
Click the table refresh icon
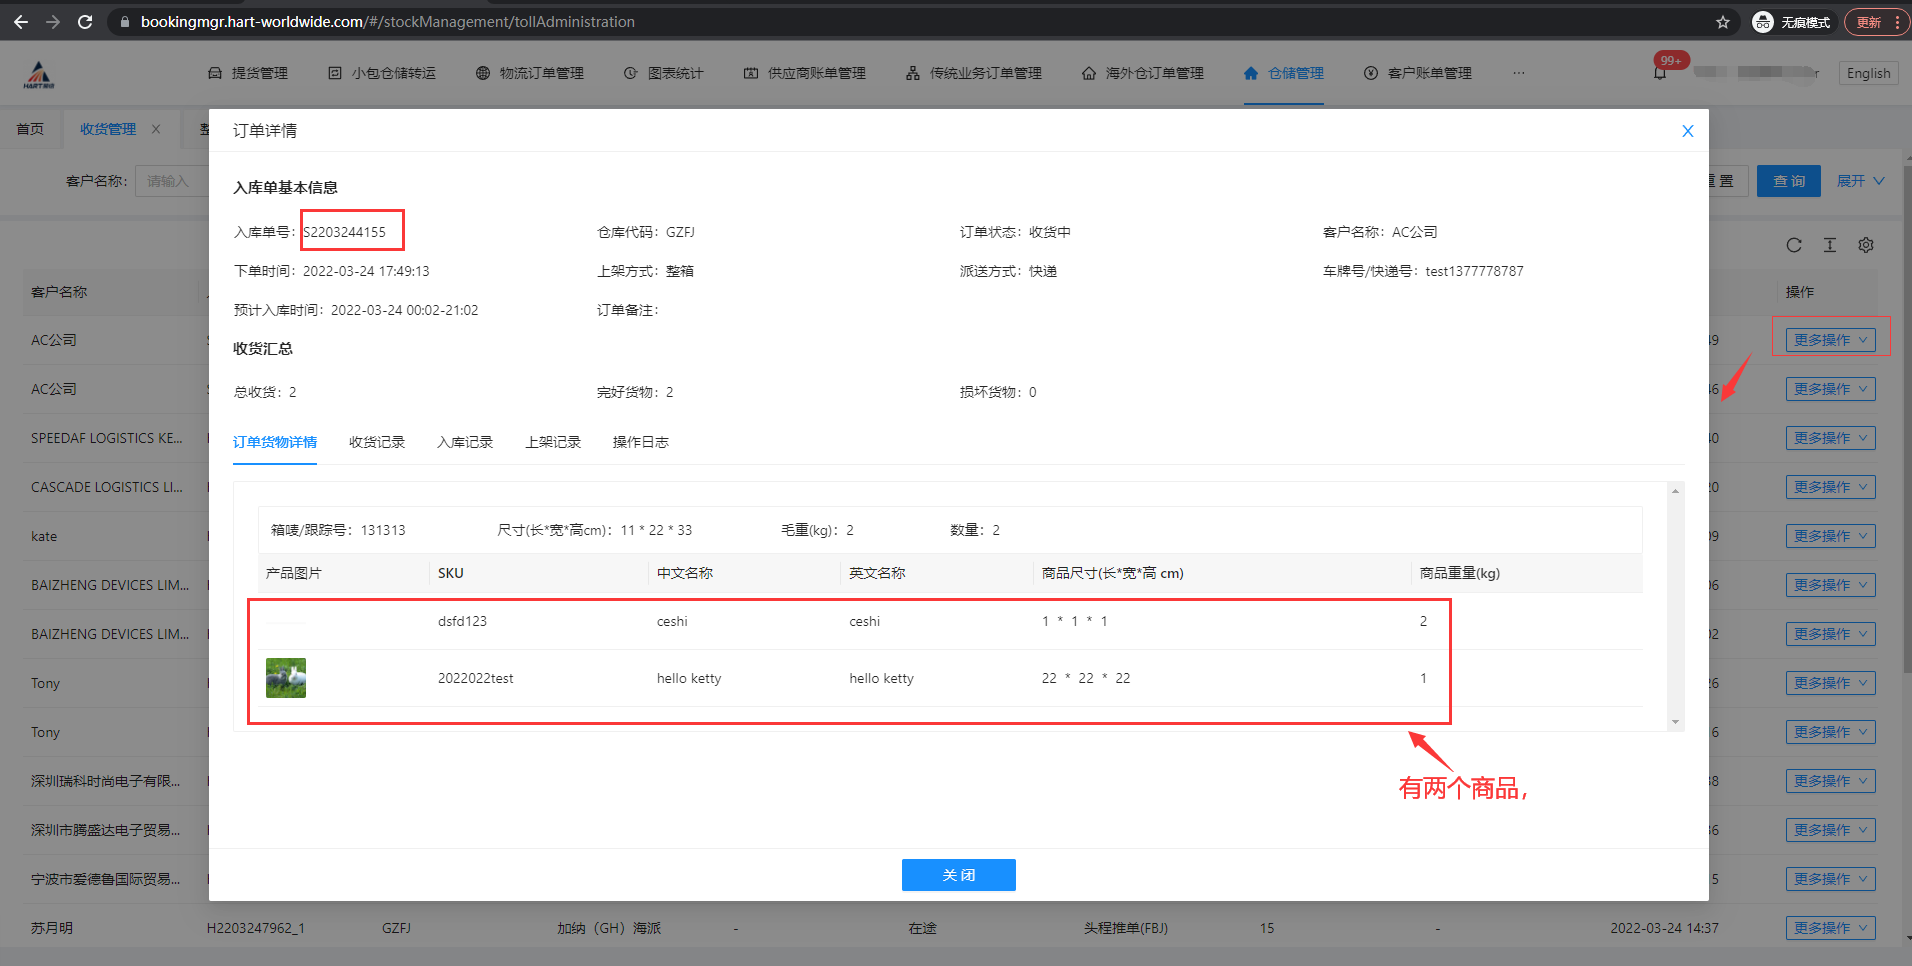pos(1794,245)
